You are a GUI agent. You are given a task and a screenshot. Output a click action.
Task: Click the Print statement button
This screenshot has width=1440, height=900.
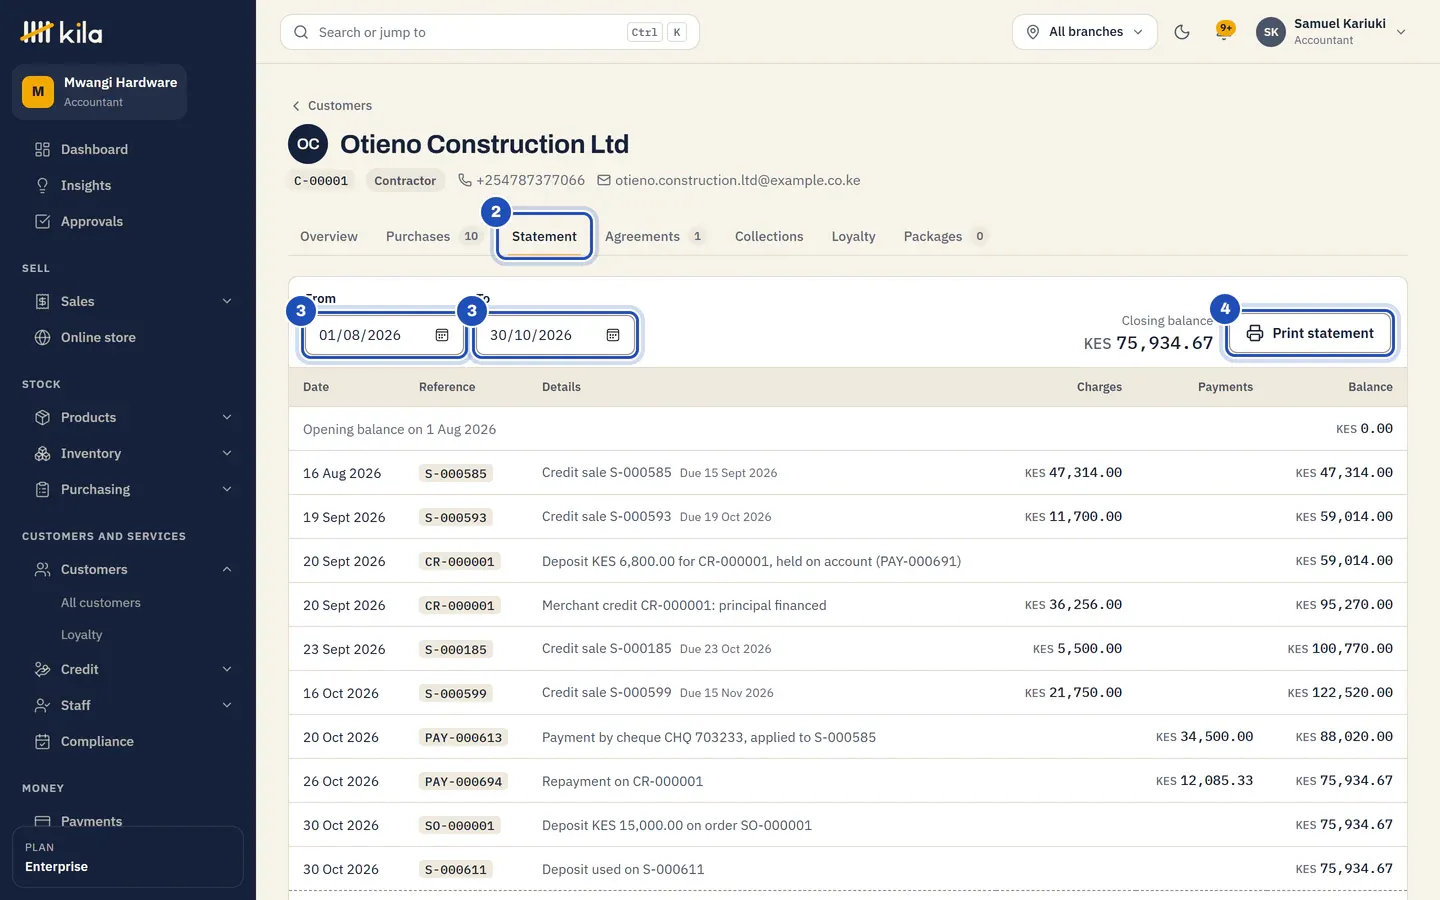coord(1310,333)
